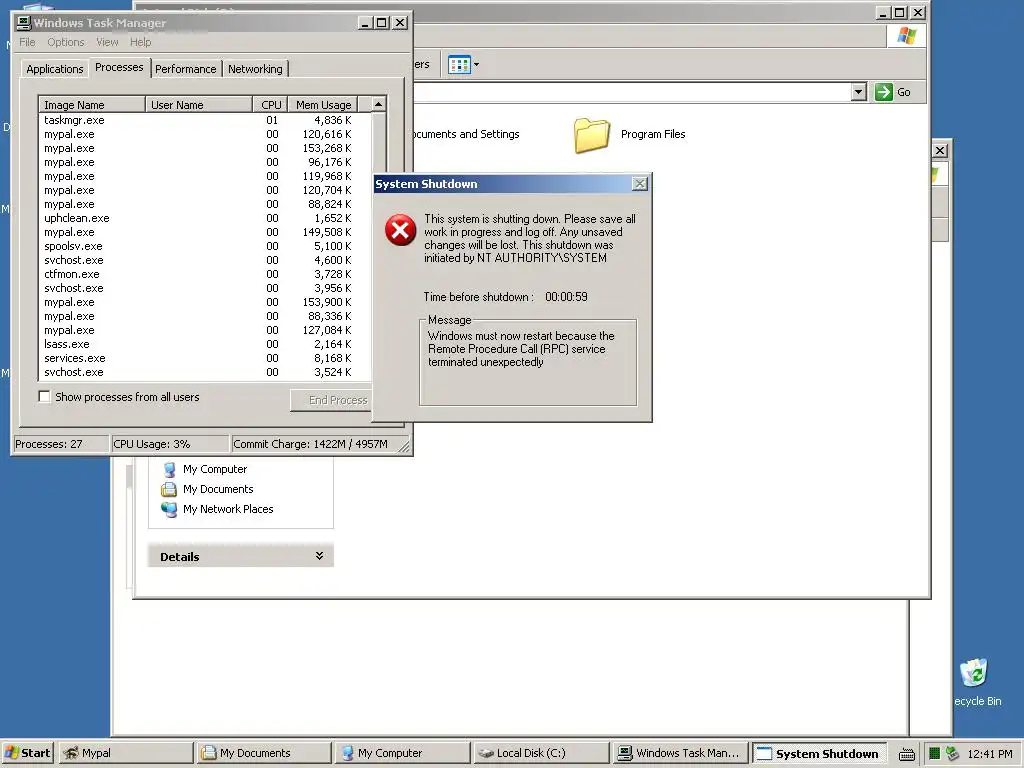This screenshot has height=768, width=1024.
Task: Click the keyboard icon in the taskbar
Action: tap(906, 754)
